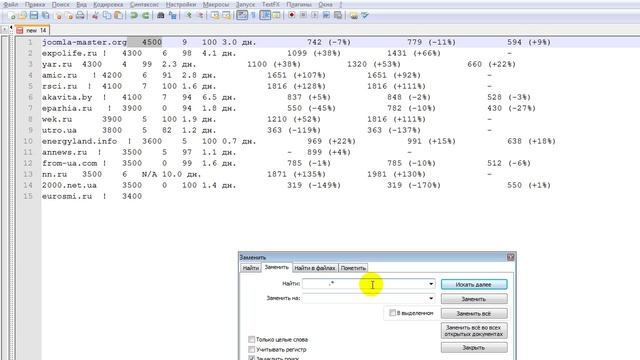Show all characters with pilcrow icon
640x360 pixels.
point(253,16)
